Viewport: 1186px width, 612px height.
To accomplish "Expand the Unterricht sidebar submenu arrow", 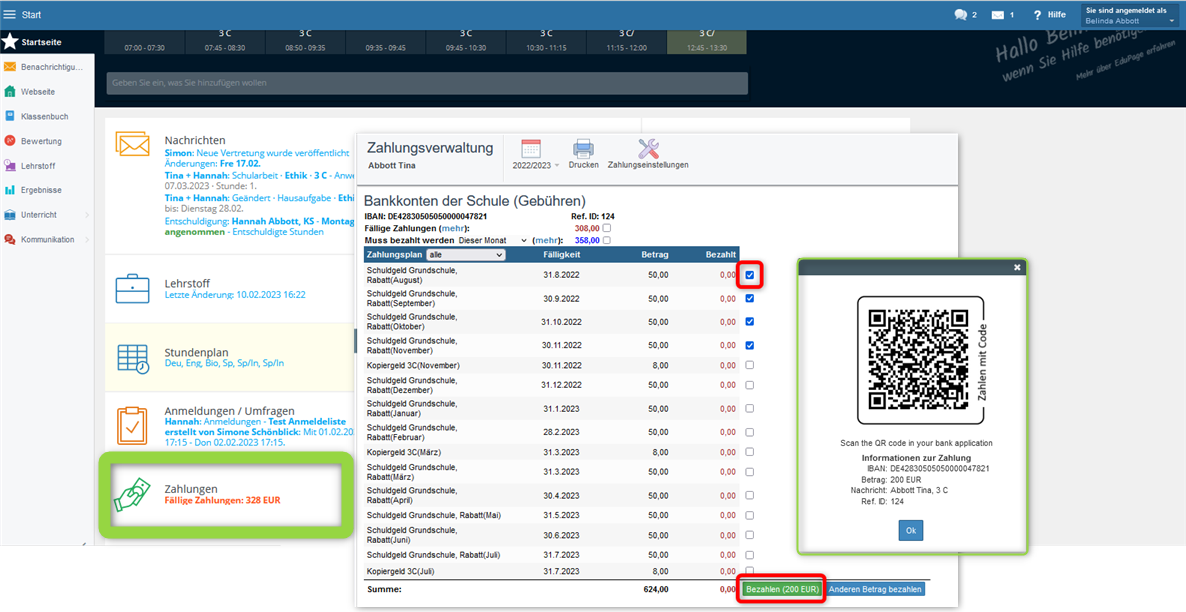I will (x=87, y=215).
